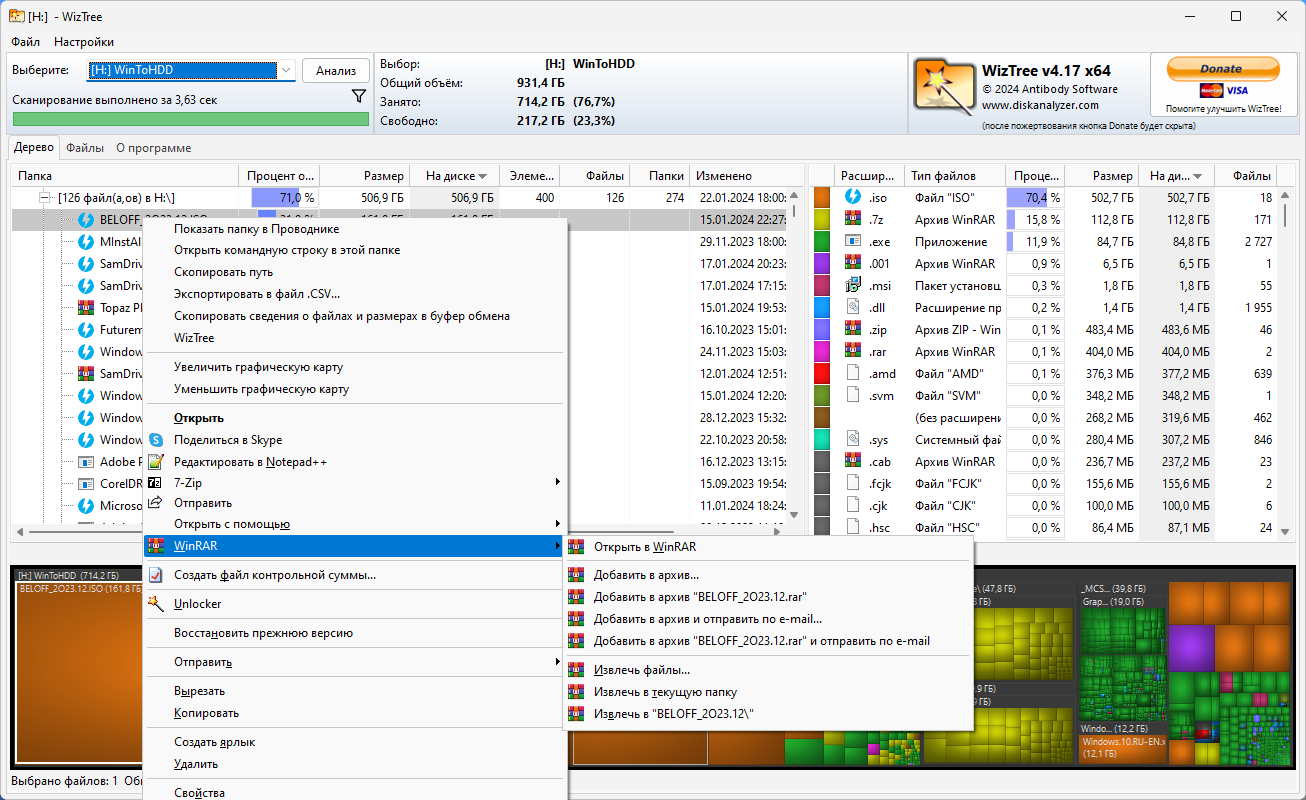
Task: Choose Извлечь файлы... from WinRAR submenu
Action: (641, 670)
